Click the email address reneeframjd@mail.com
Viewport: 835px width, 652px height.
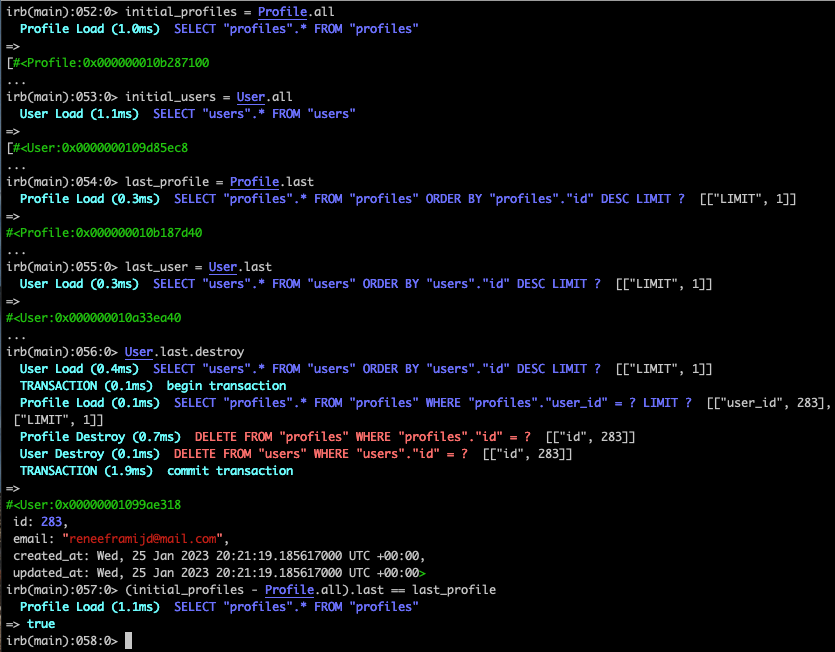point(146,538)
